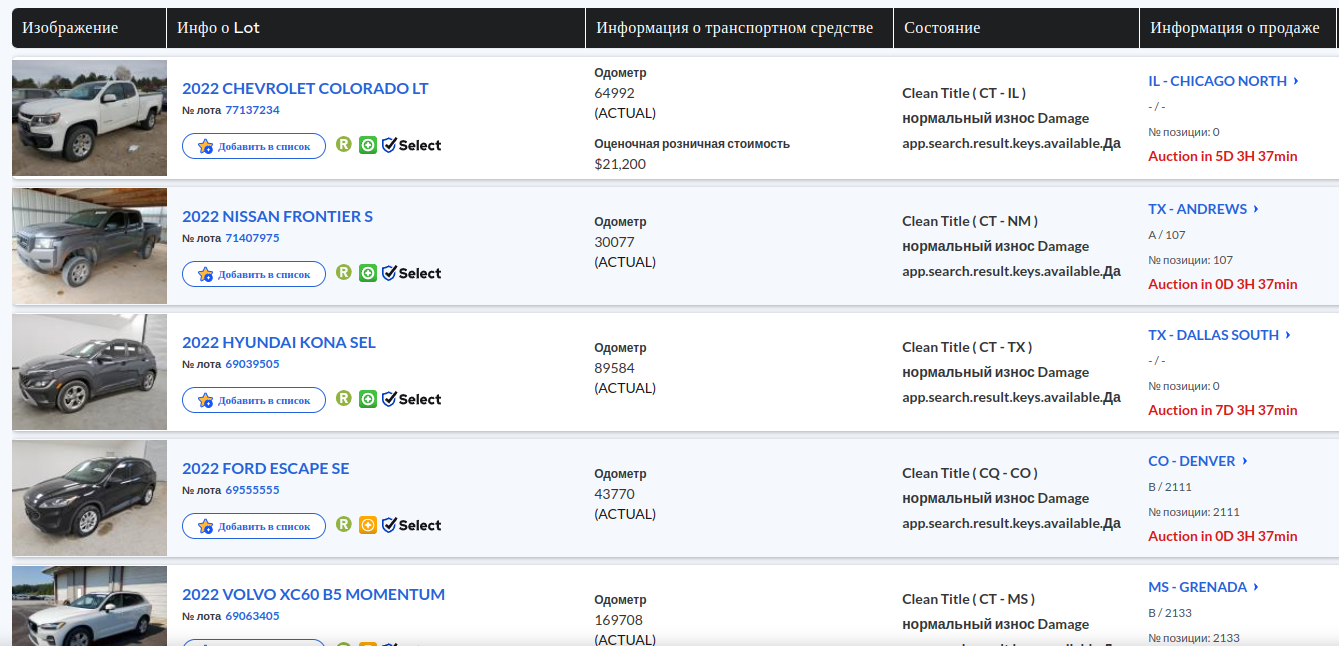View the white Chevrolet Colorado photo
1339x654 pixels.
coord(90,118)
